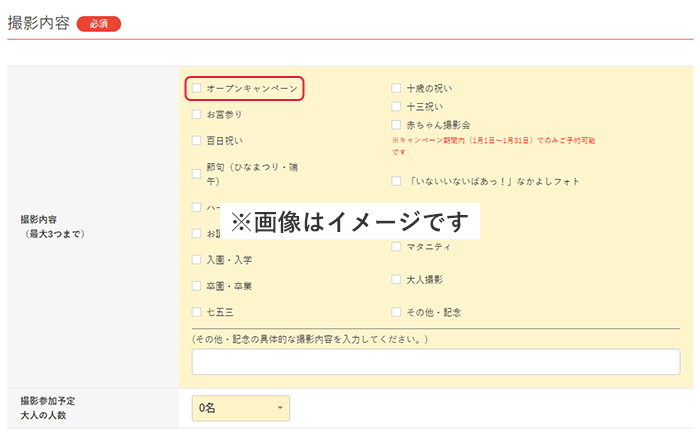The height and width of the screenshot is (442, 700).
Task: Click the ※画像はイメージです overlay label
Action: coord(350,221)
